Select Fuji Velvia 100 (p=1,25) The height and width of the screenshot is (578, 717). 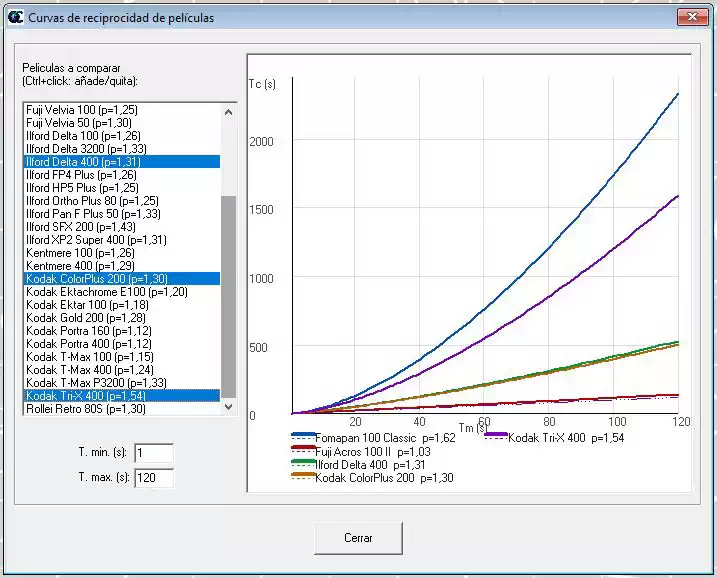(x=122, y=110)
